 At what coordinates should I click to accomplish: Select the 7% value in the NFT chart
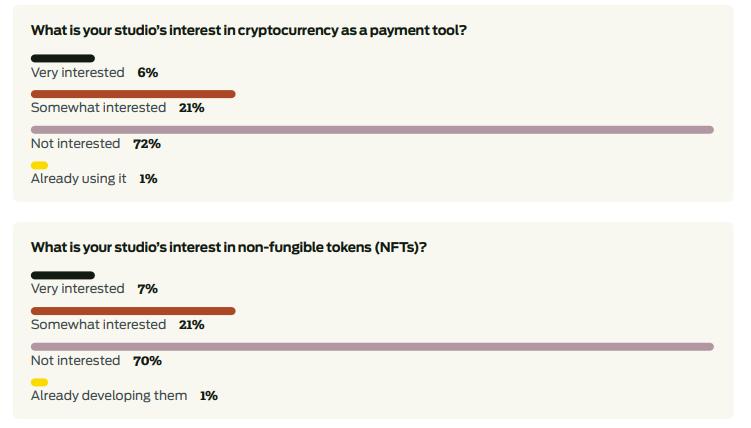pos(148,289)
